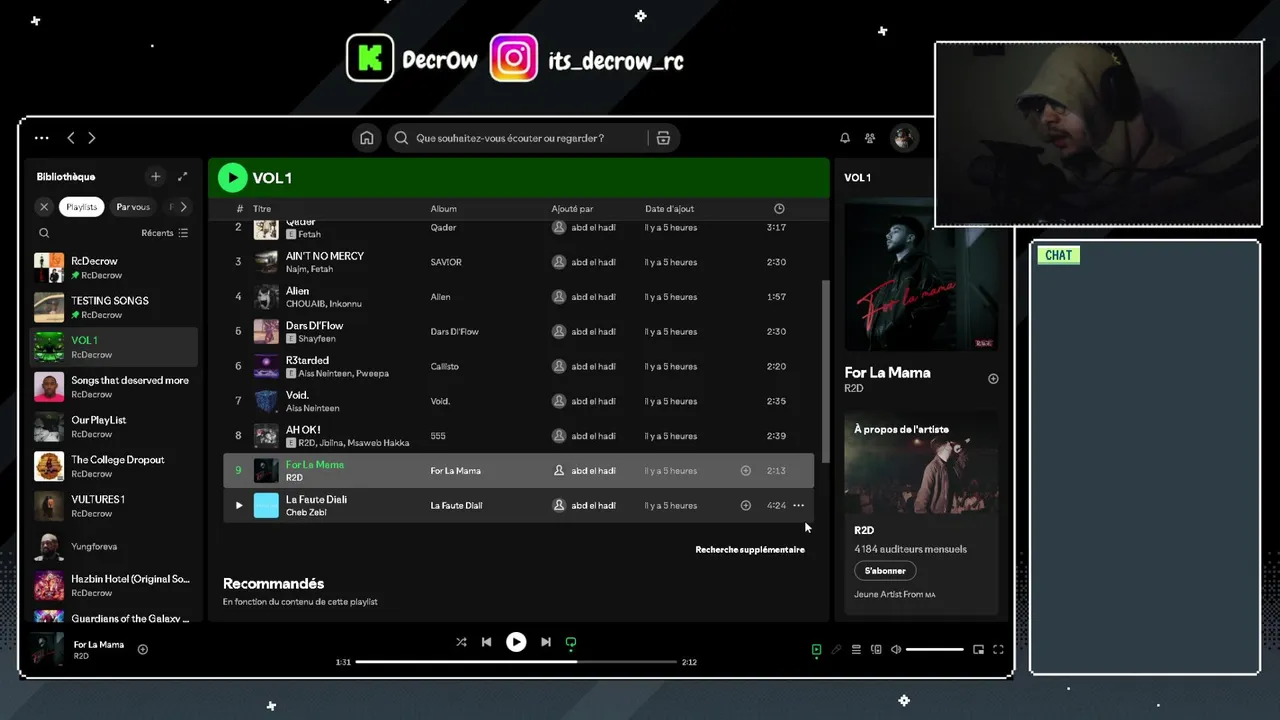Add the now-playing song via bottom-bar plus
Screen dimensions: 1280x720
142,649
